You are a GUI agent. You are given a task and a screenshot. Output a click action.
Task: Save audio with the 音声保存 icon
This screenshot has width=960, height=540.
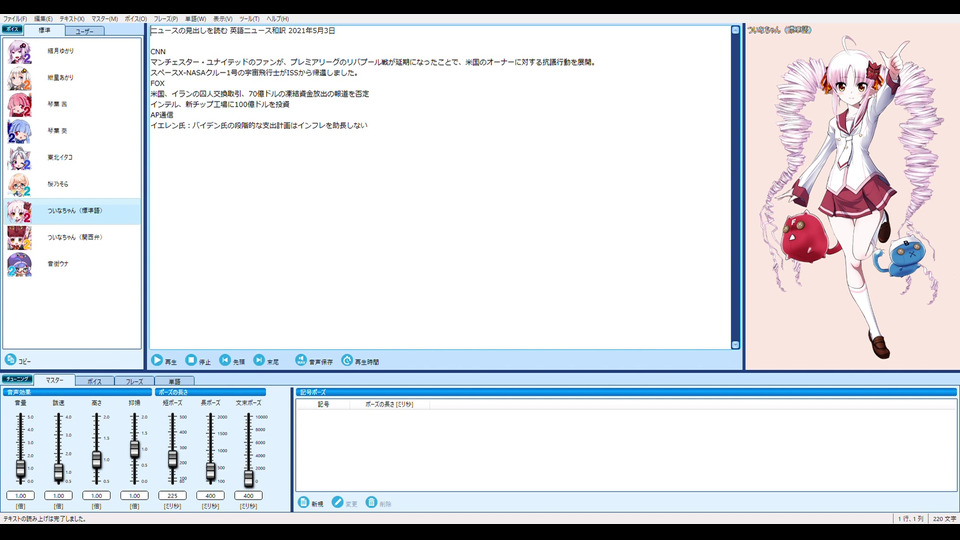[301, 361]
